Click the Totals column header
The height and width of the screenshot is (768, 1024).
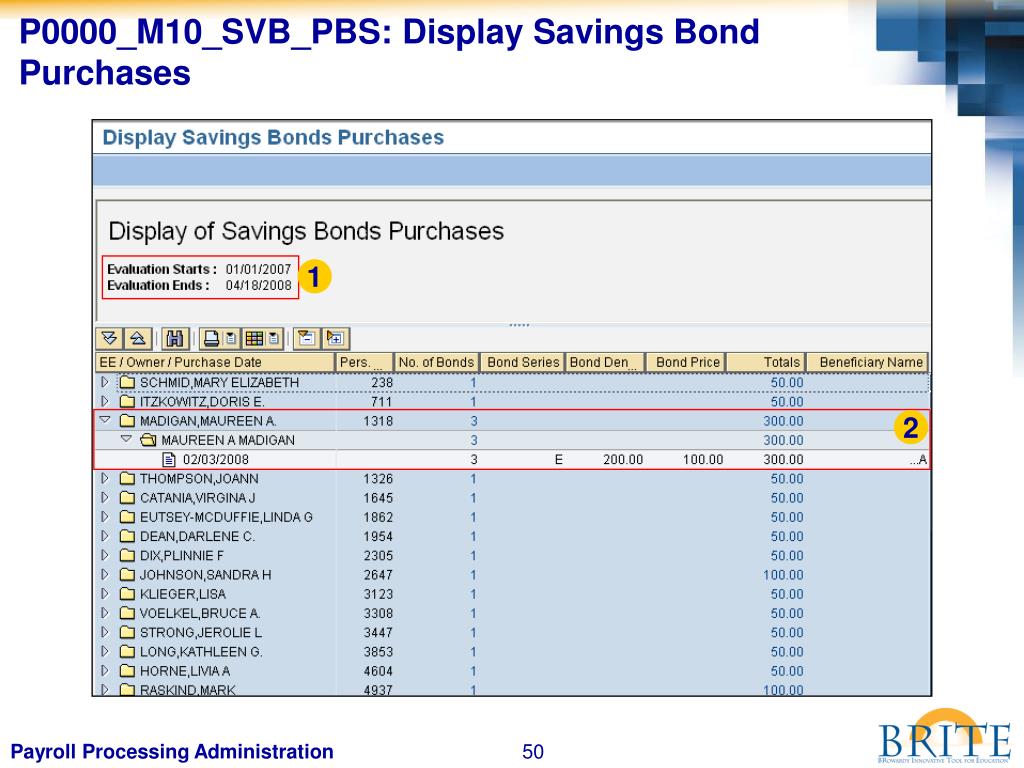[x=767, y=362]
